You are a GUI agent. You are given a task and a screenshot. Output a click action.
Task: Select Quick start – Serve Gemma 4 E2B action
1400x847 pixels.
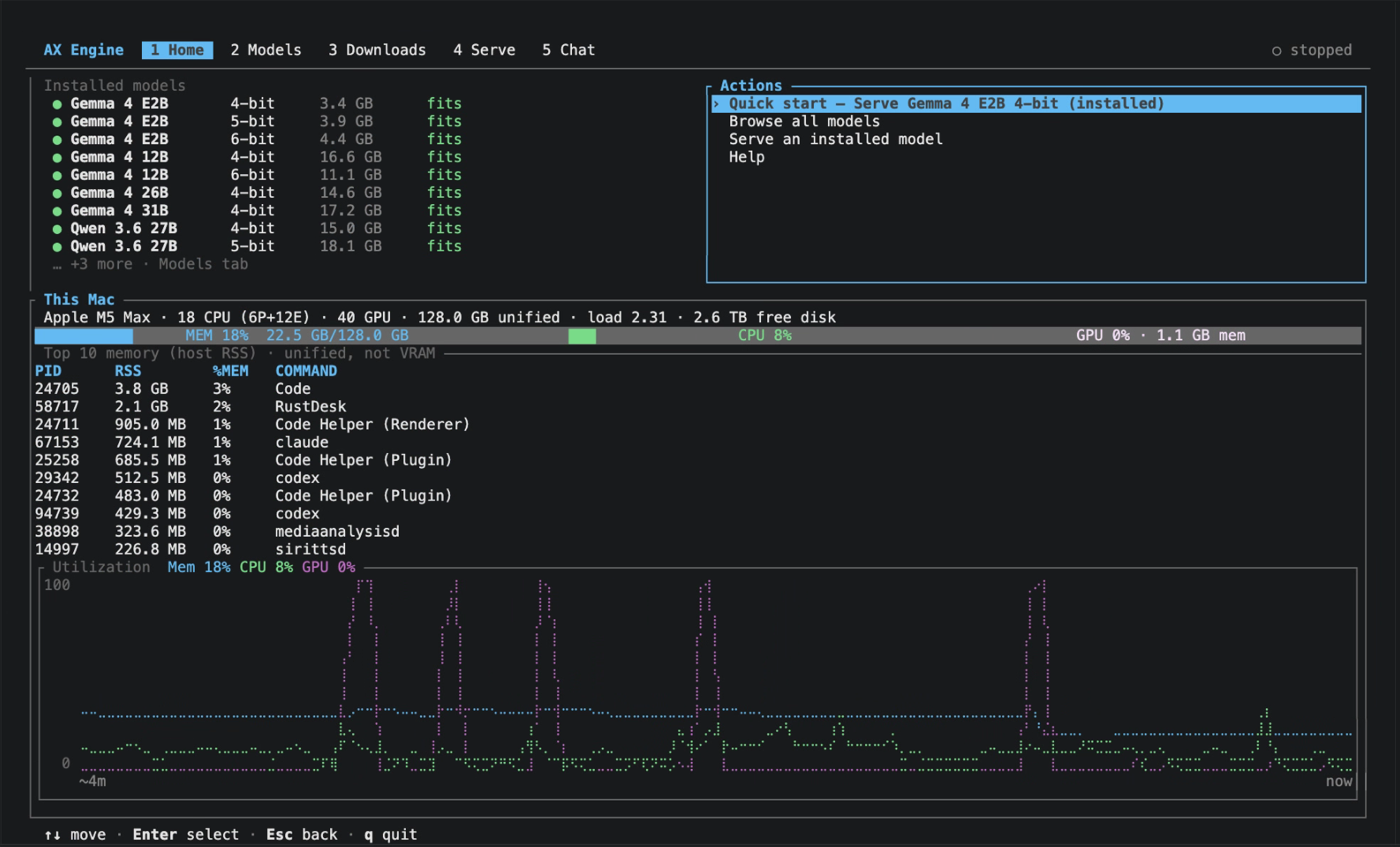[x=1036, y=104]
